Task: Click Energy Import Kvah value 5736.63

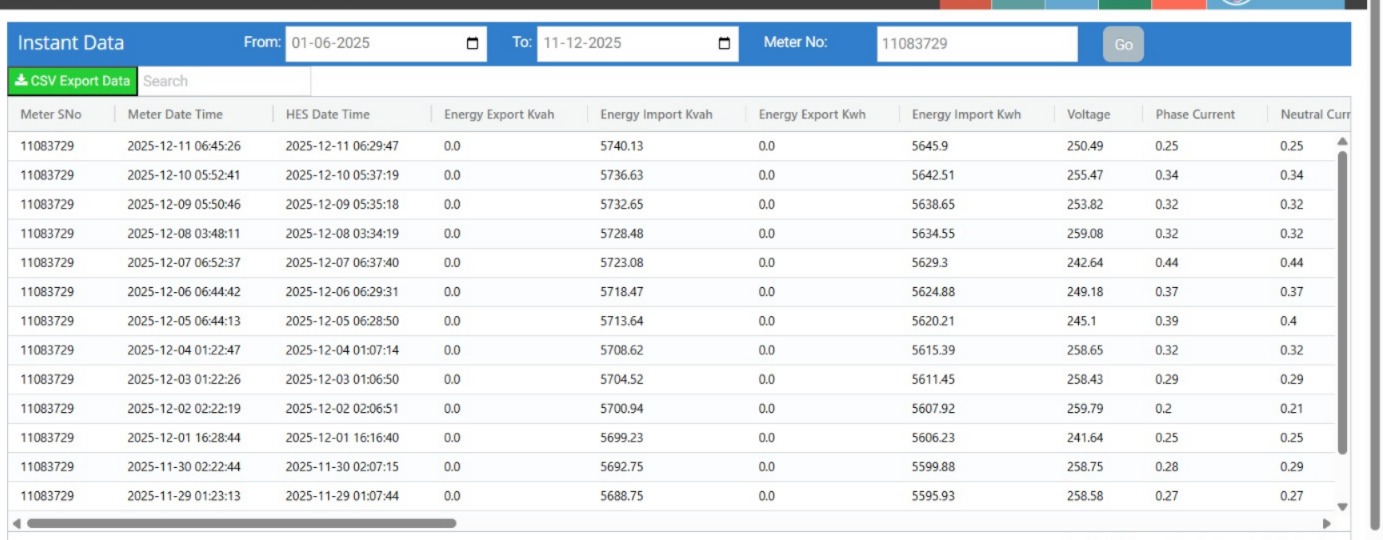Action: (621, 175)
